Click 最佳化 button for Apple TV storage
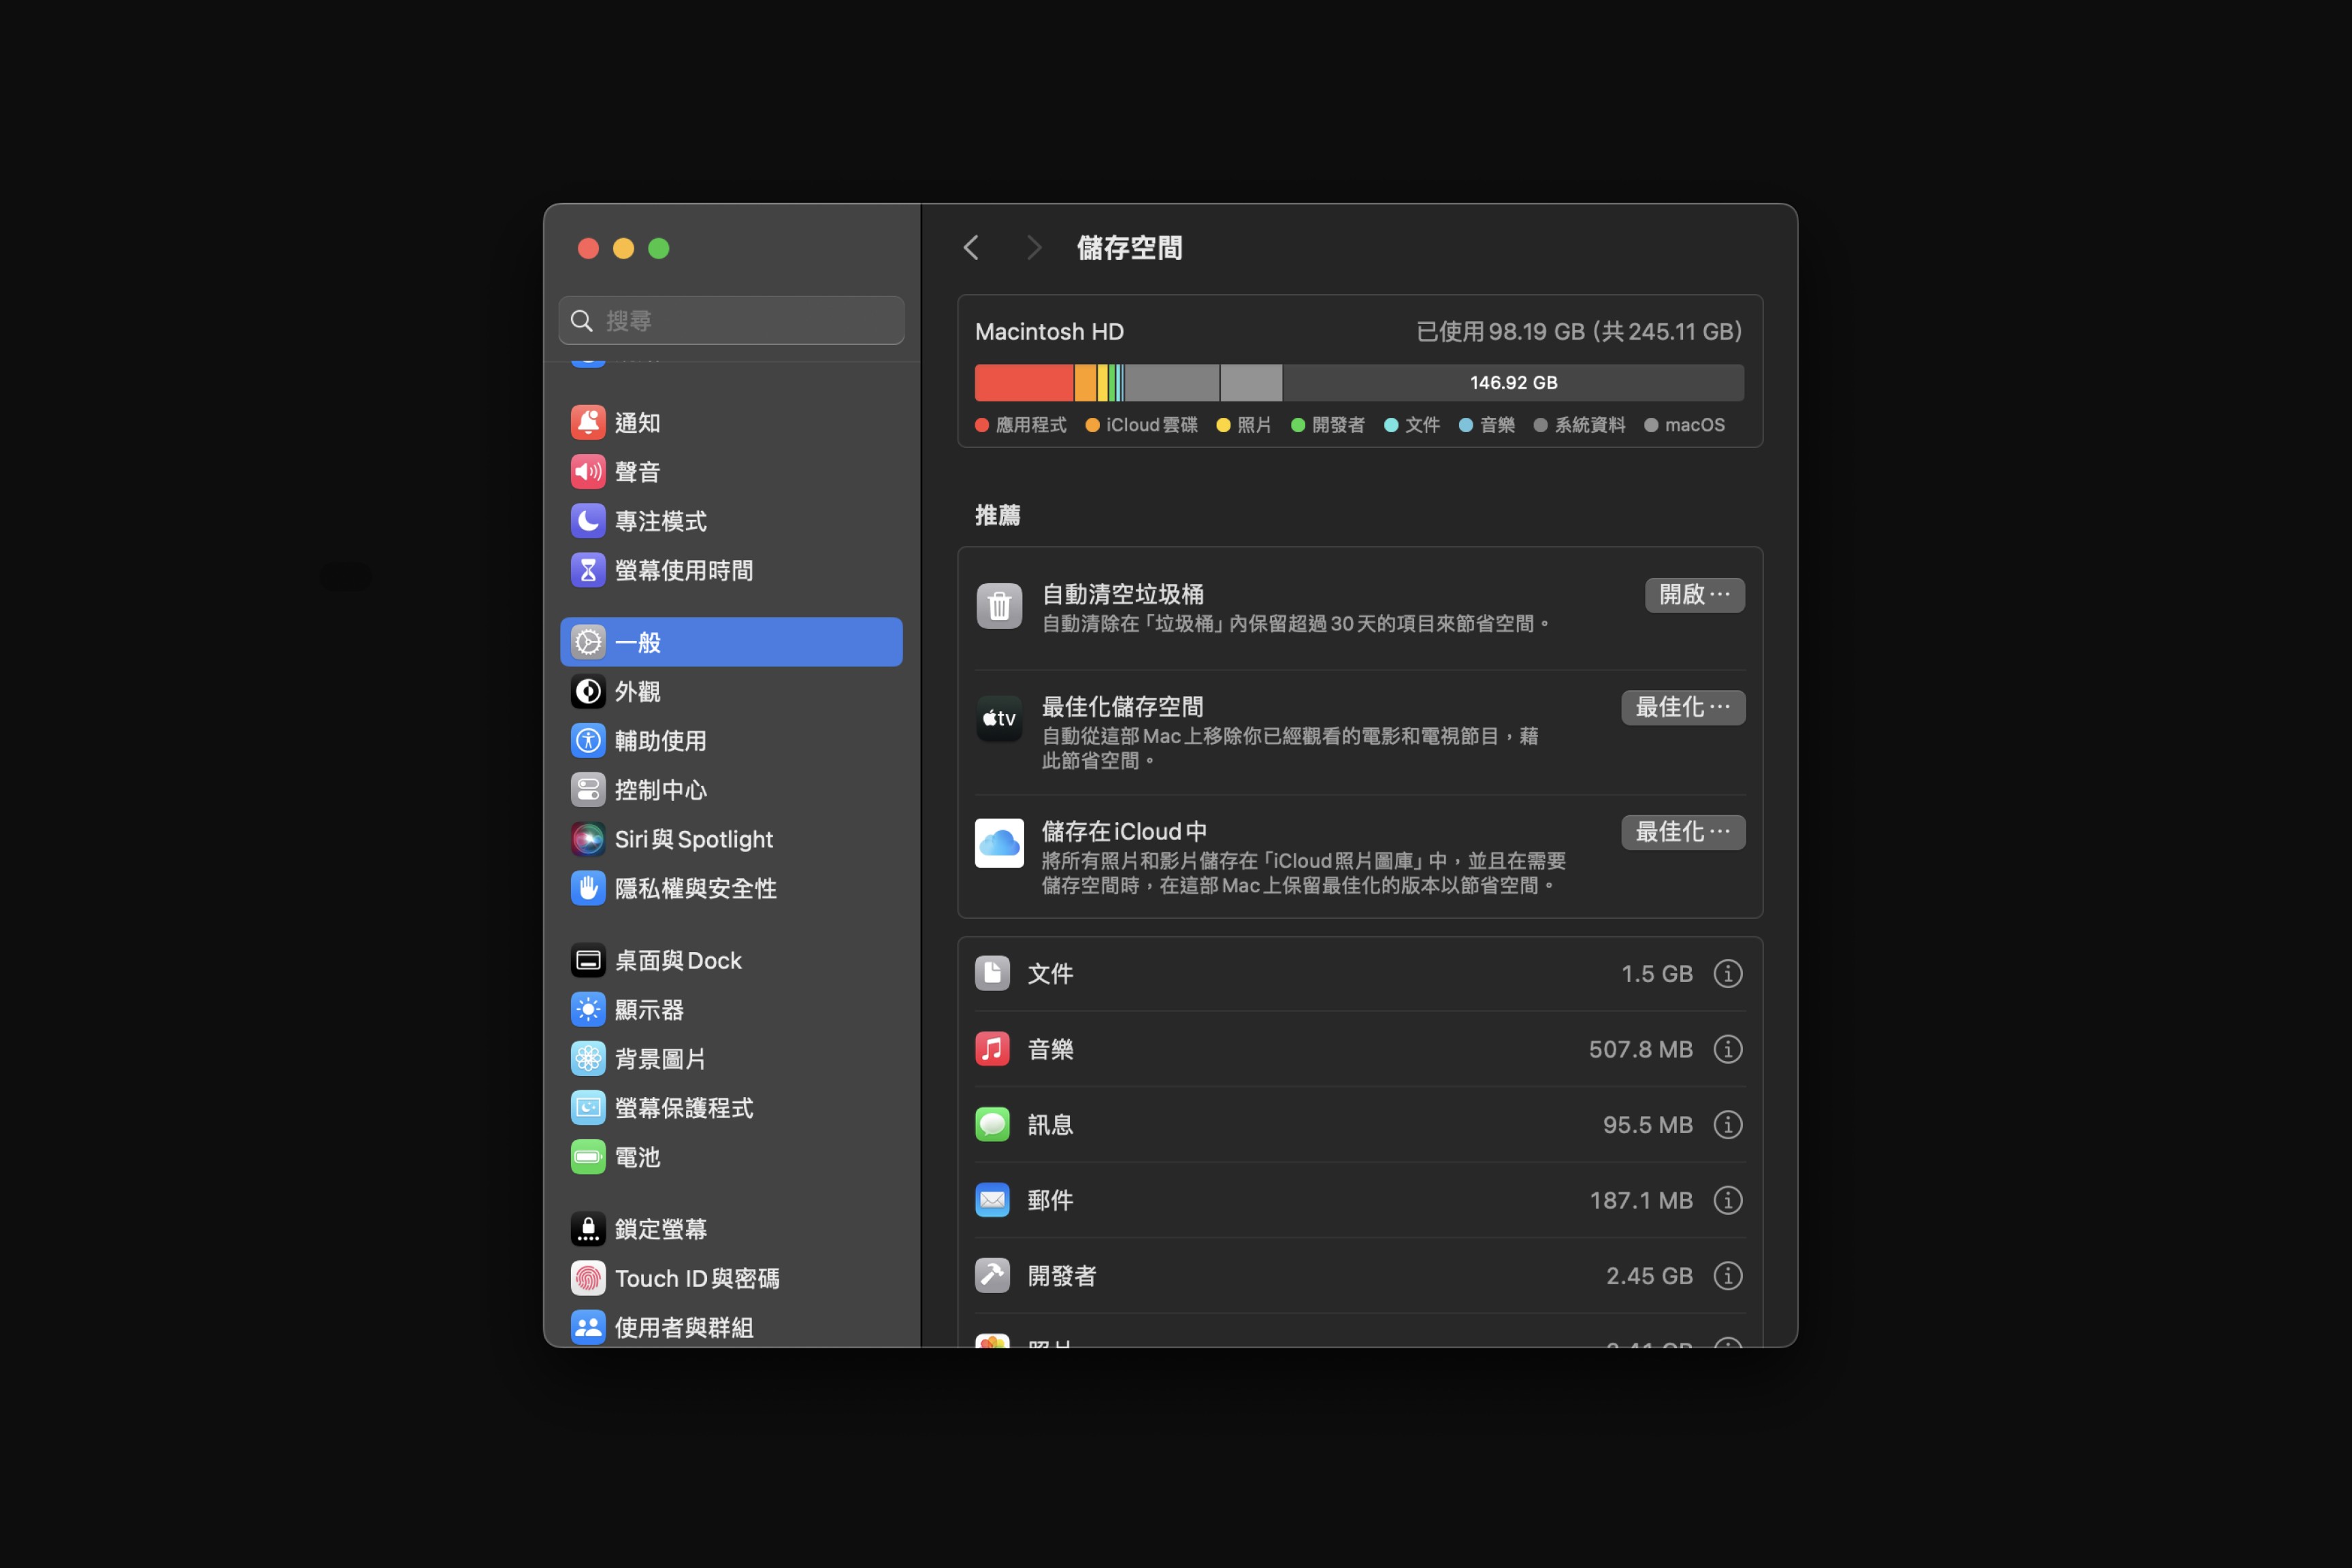2352x1568 pixels. [x=1682, y=708]
